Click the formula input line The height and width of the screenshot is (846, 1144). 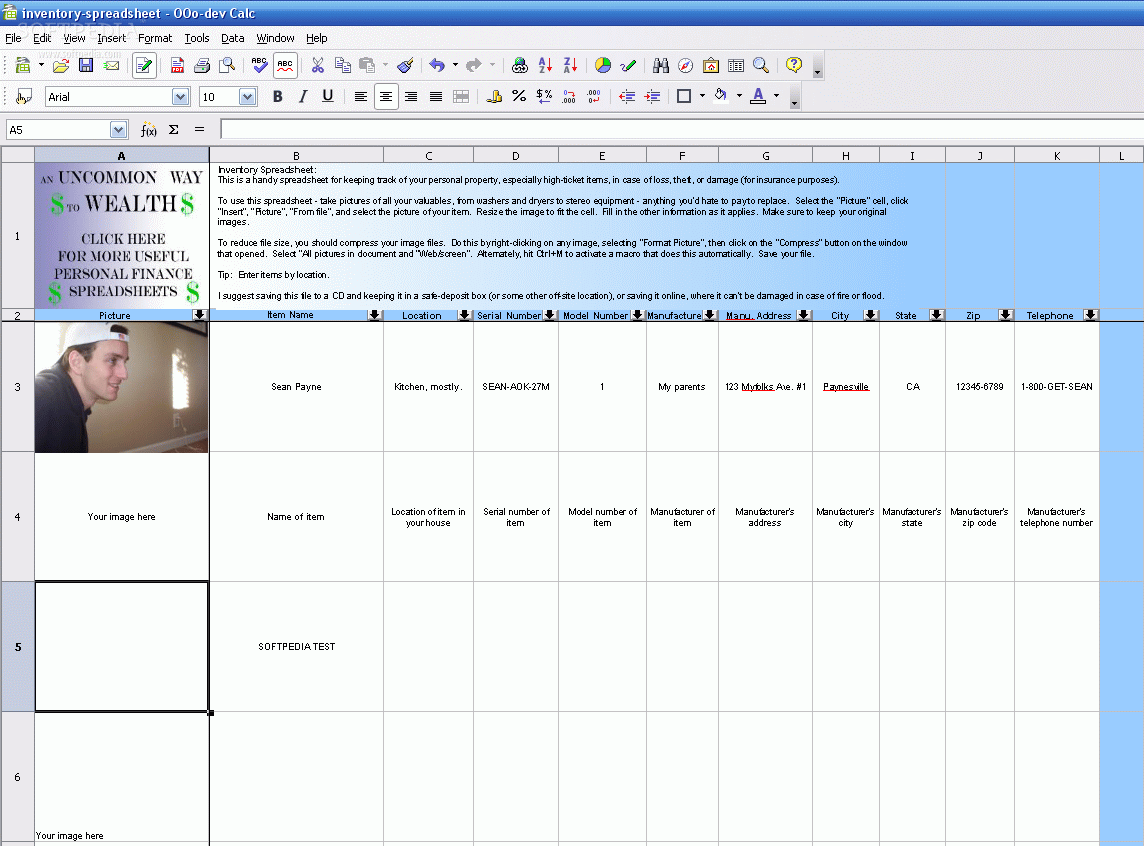[682, 130]
